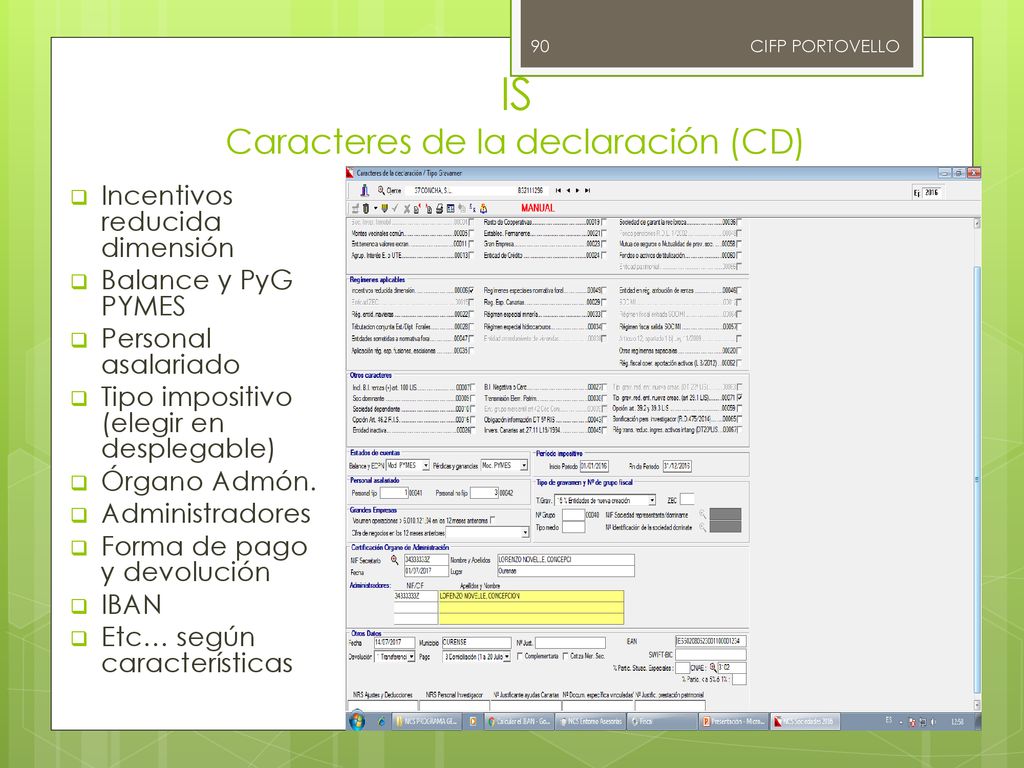Click the first grayed toolbar icon
Image resolution: width=1024 pixels, height=768 pixels.
355,208
